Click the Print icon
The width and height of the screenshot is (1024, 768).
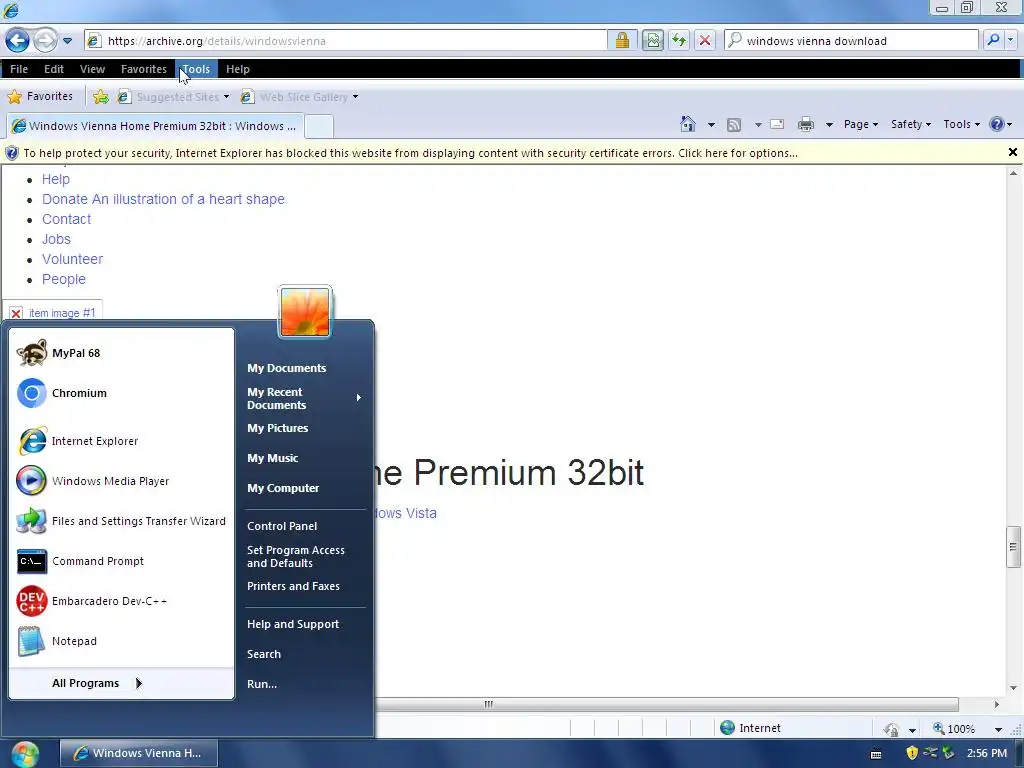806,124
